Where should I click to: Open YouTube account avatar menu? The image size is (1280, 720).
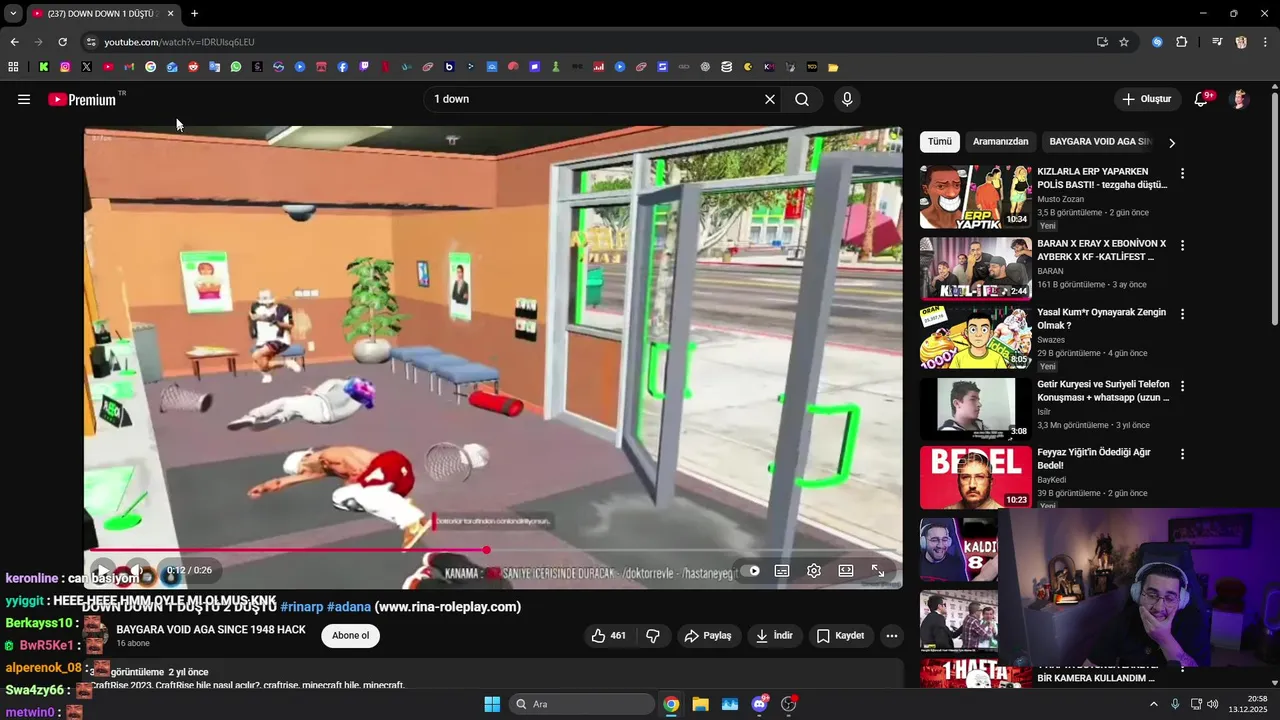pos(1240,99)
